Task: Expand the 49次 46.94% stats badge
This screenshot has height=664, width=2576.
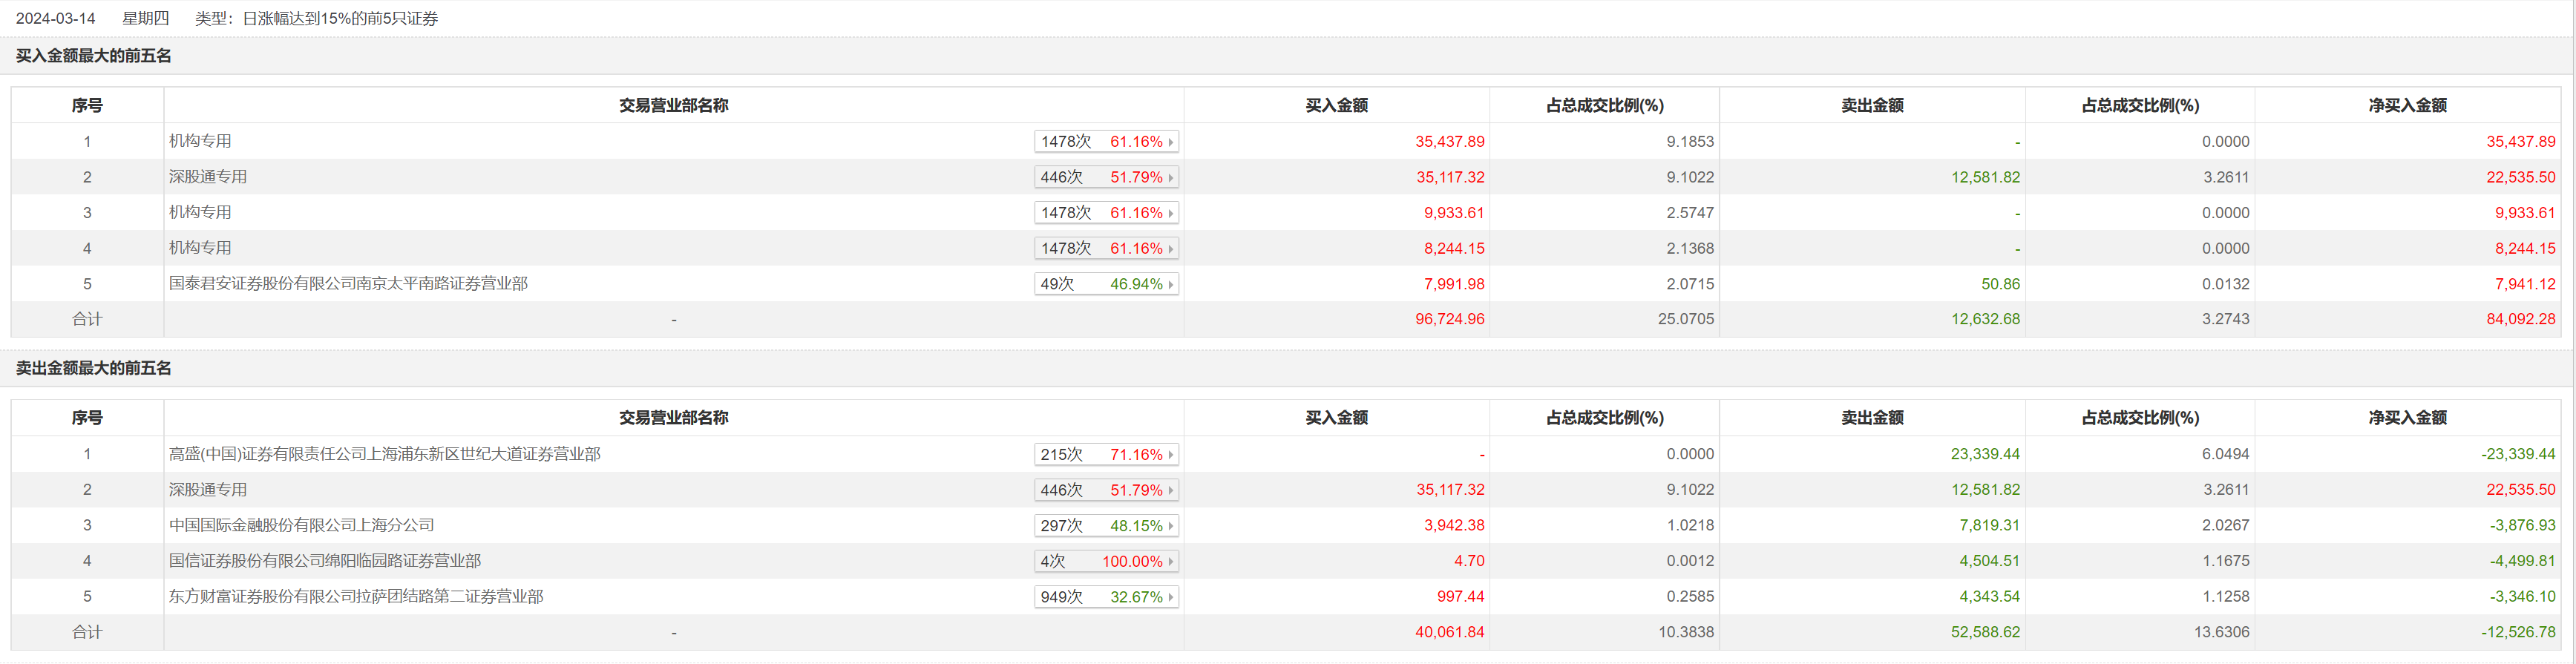Action: [x=1106, y=284]
